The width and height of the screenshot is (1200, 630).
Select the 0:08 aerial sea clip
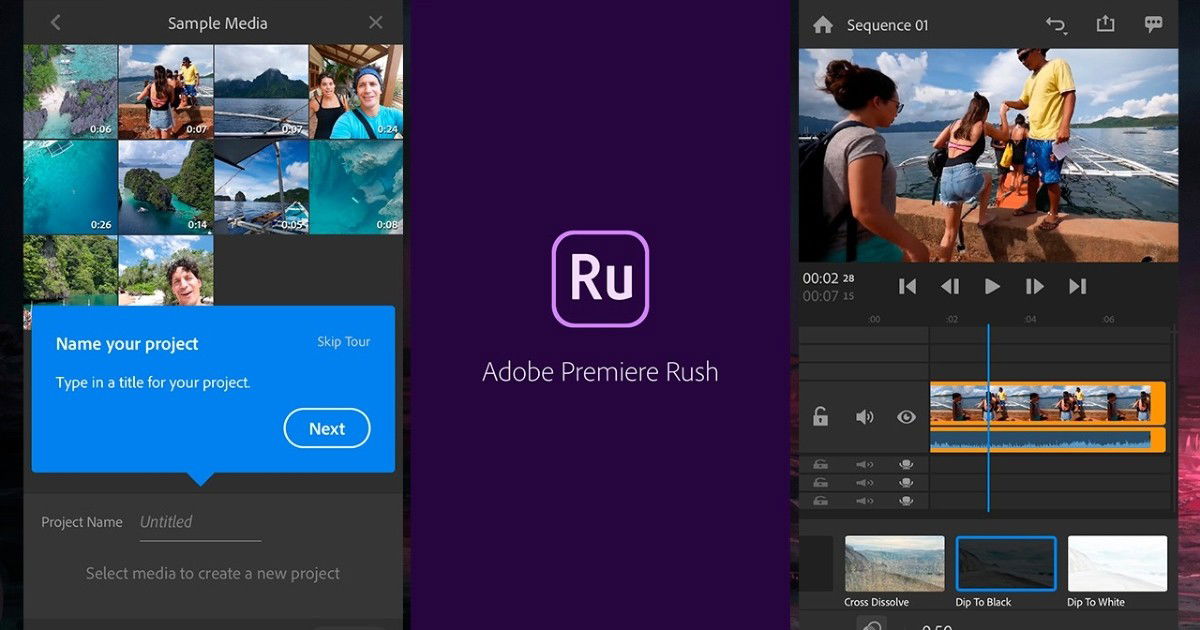pyautogui.click(x=356, y=187)
